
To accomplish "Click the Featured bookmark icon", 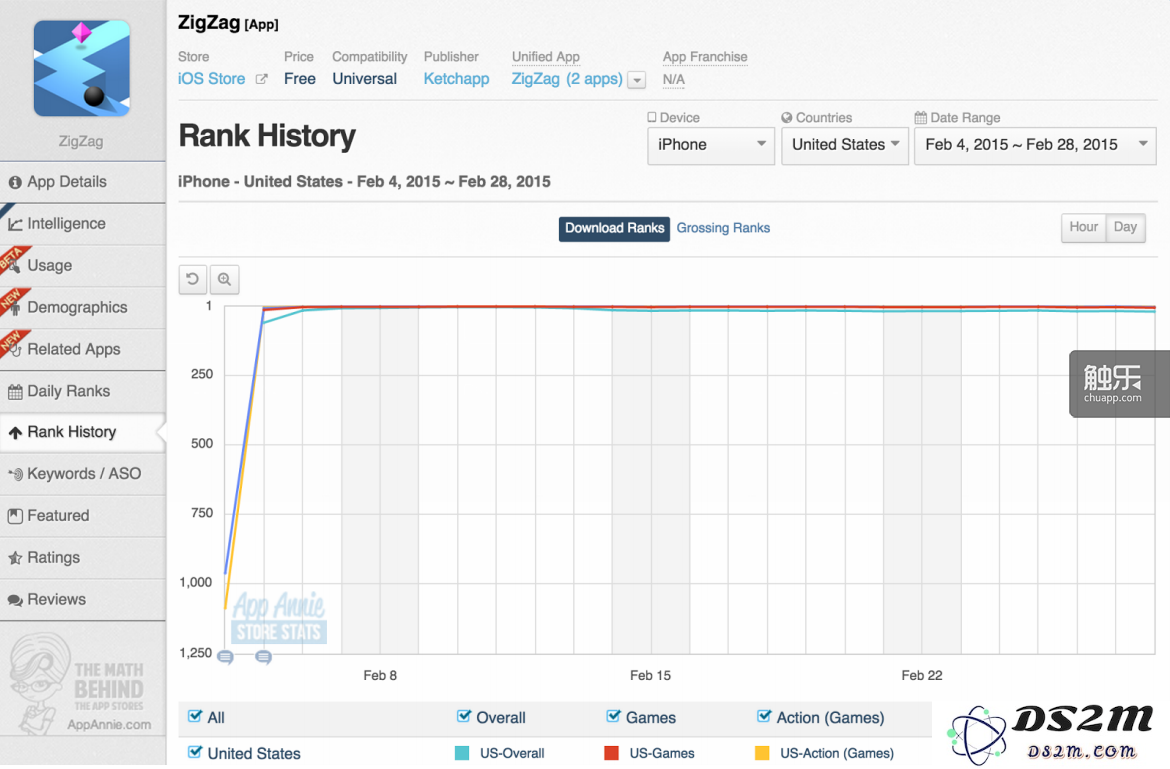I will 15,516.
